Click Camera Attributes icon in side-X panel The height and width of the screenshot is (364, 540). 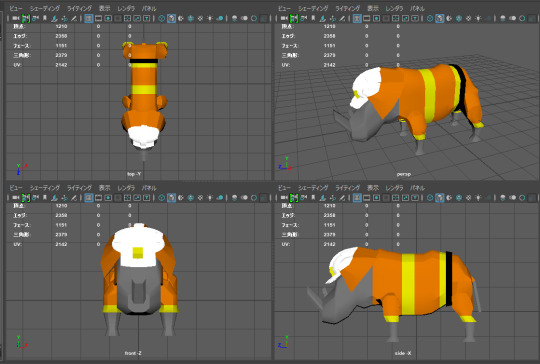coord(303,198)
